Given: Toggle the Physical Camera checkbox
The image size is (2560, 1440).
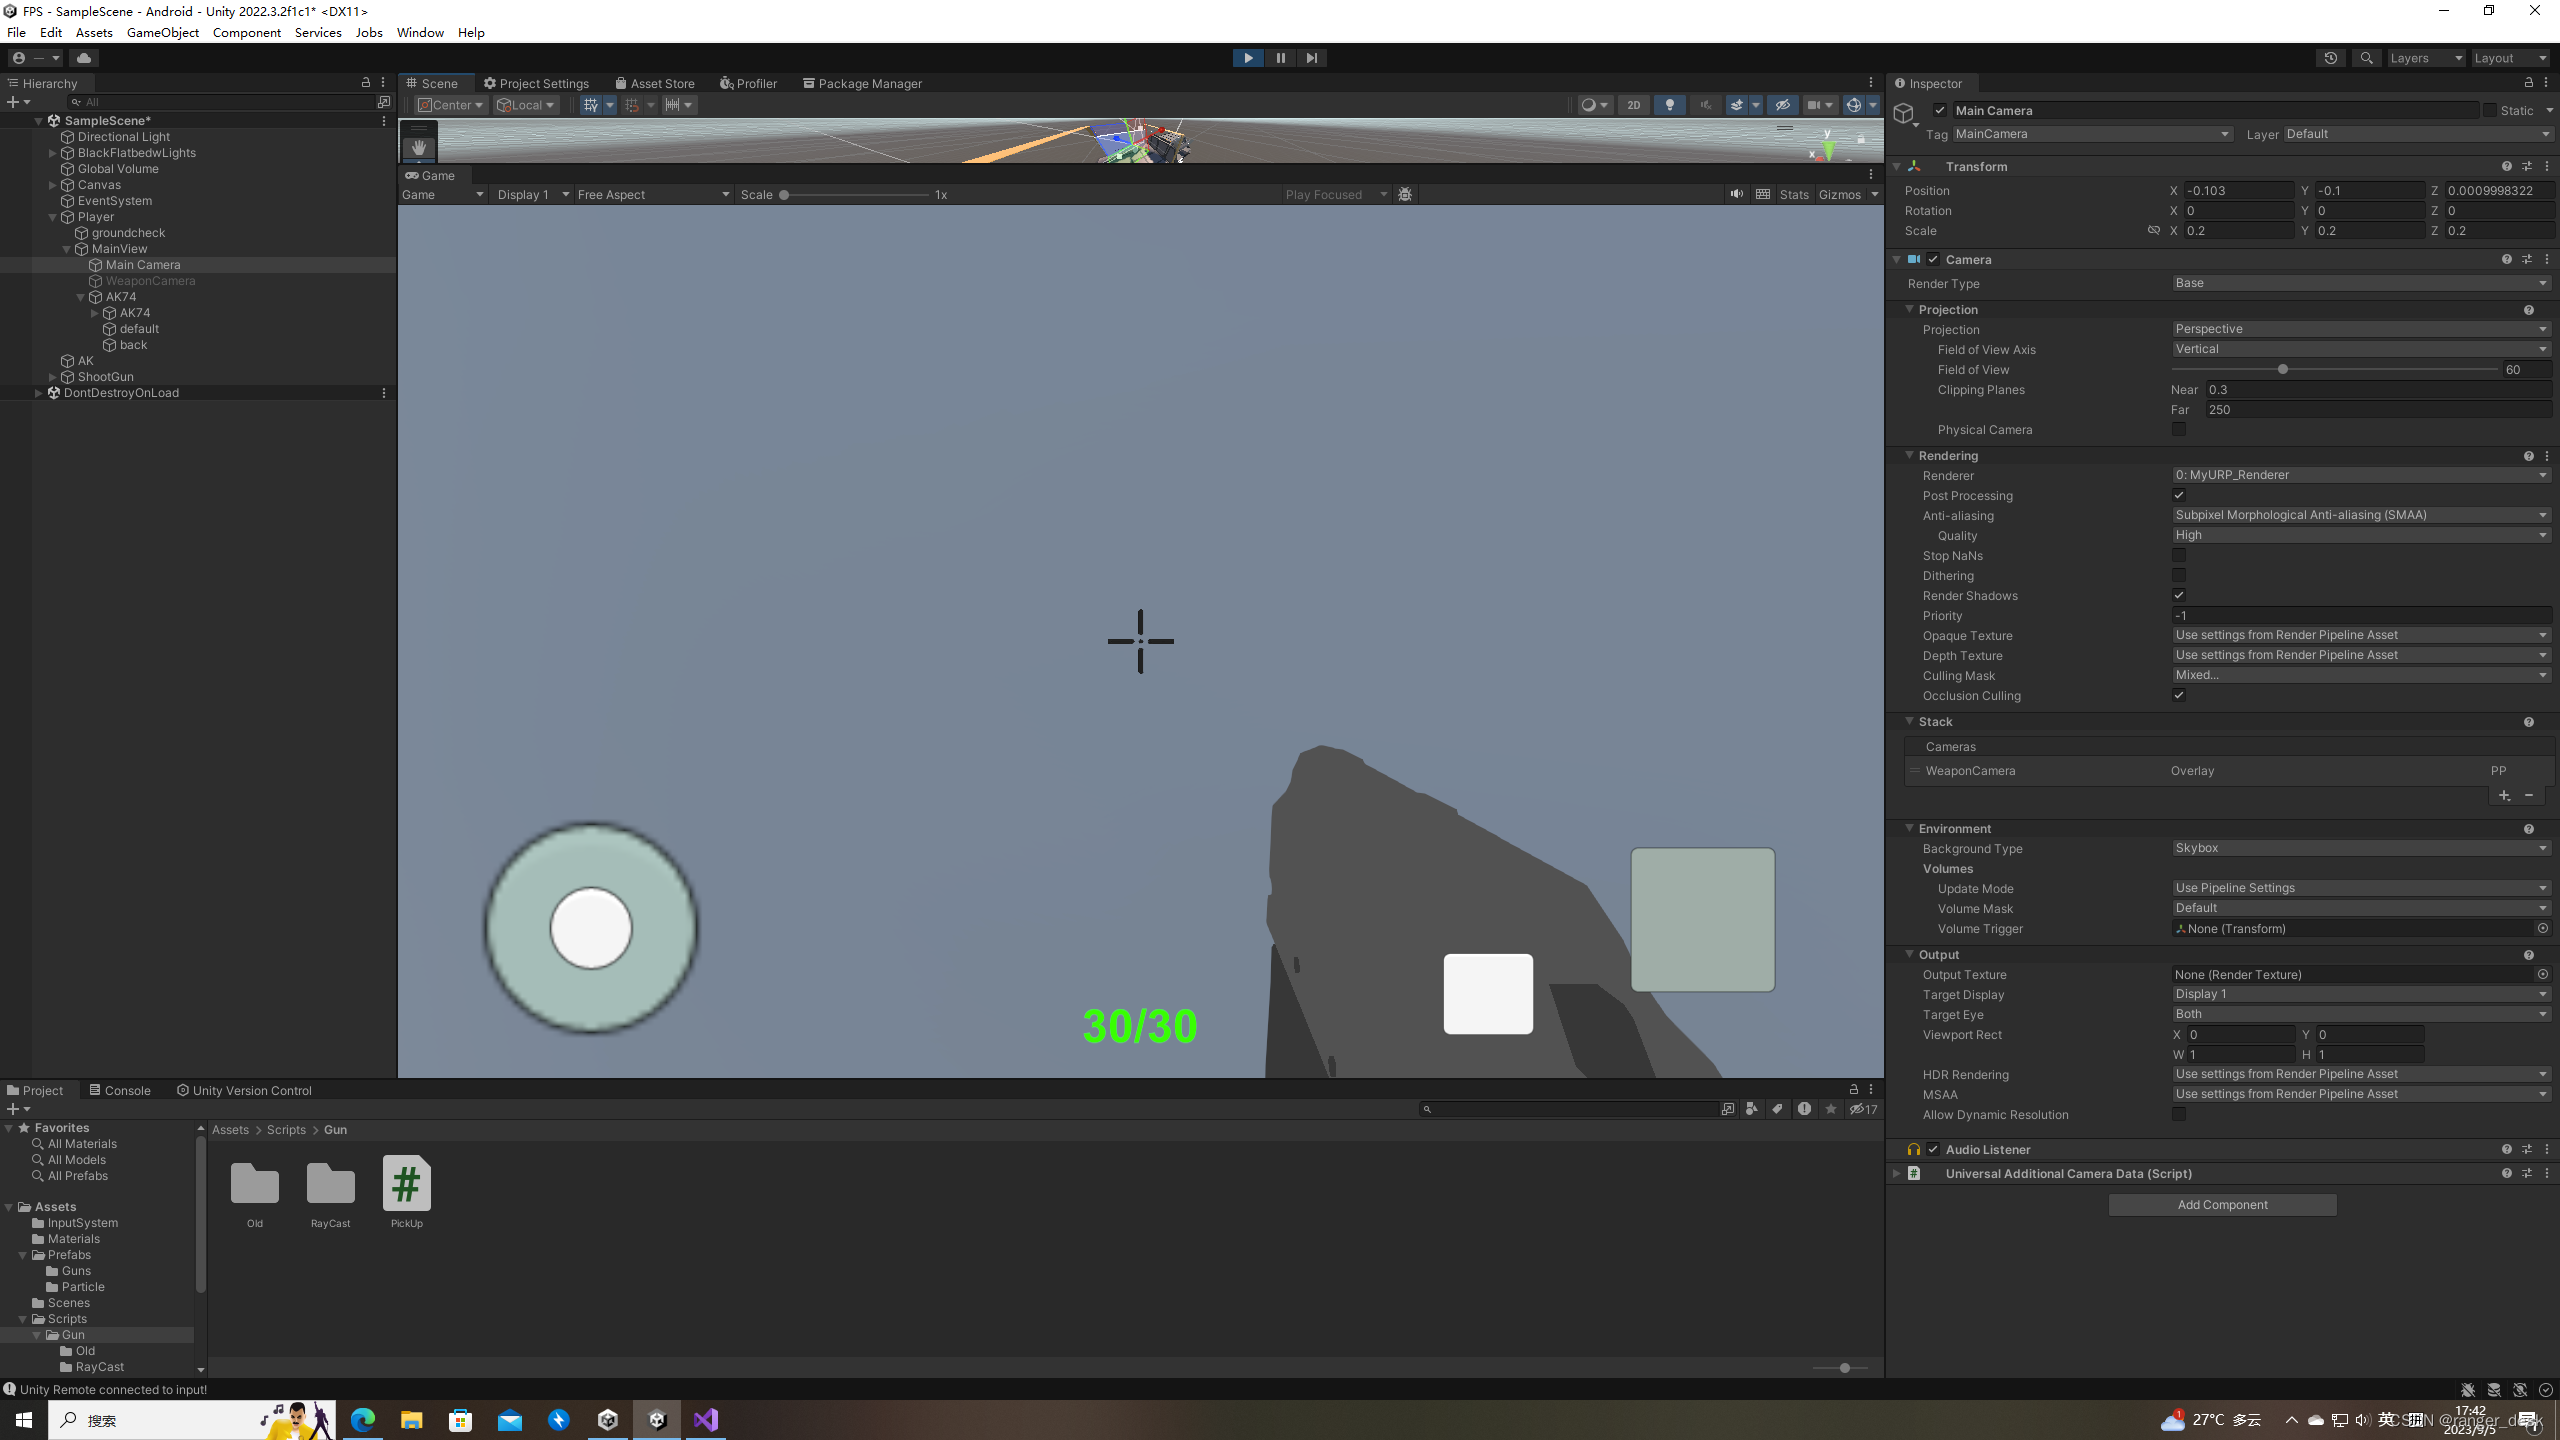Looking at the screenshot, I should coord(2179,429).
